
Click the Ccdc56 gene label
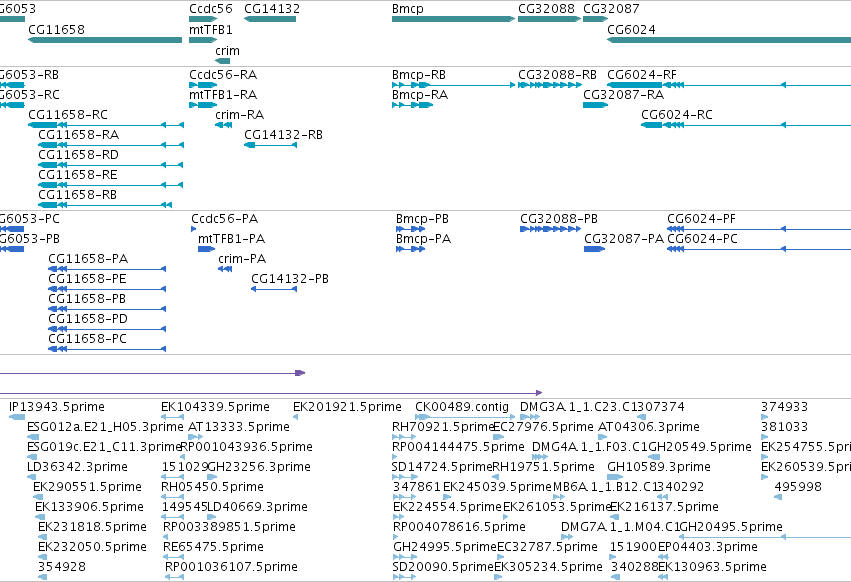pyautogui.click(x=211, y=9)
